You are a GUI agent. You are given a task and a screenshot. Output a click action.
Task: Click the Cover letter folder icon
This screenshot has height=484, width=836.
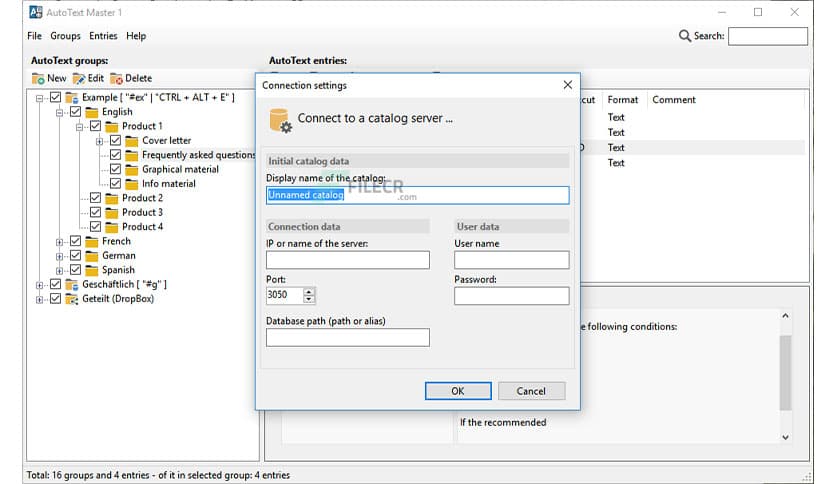(132, 141)
